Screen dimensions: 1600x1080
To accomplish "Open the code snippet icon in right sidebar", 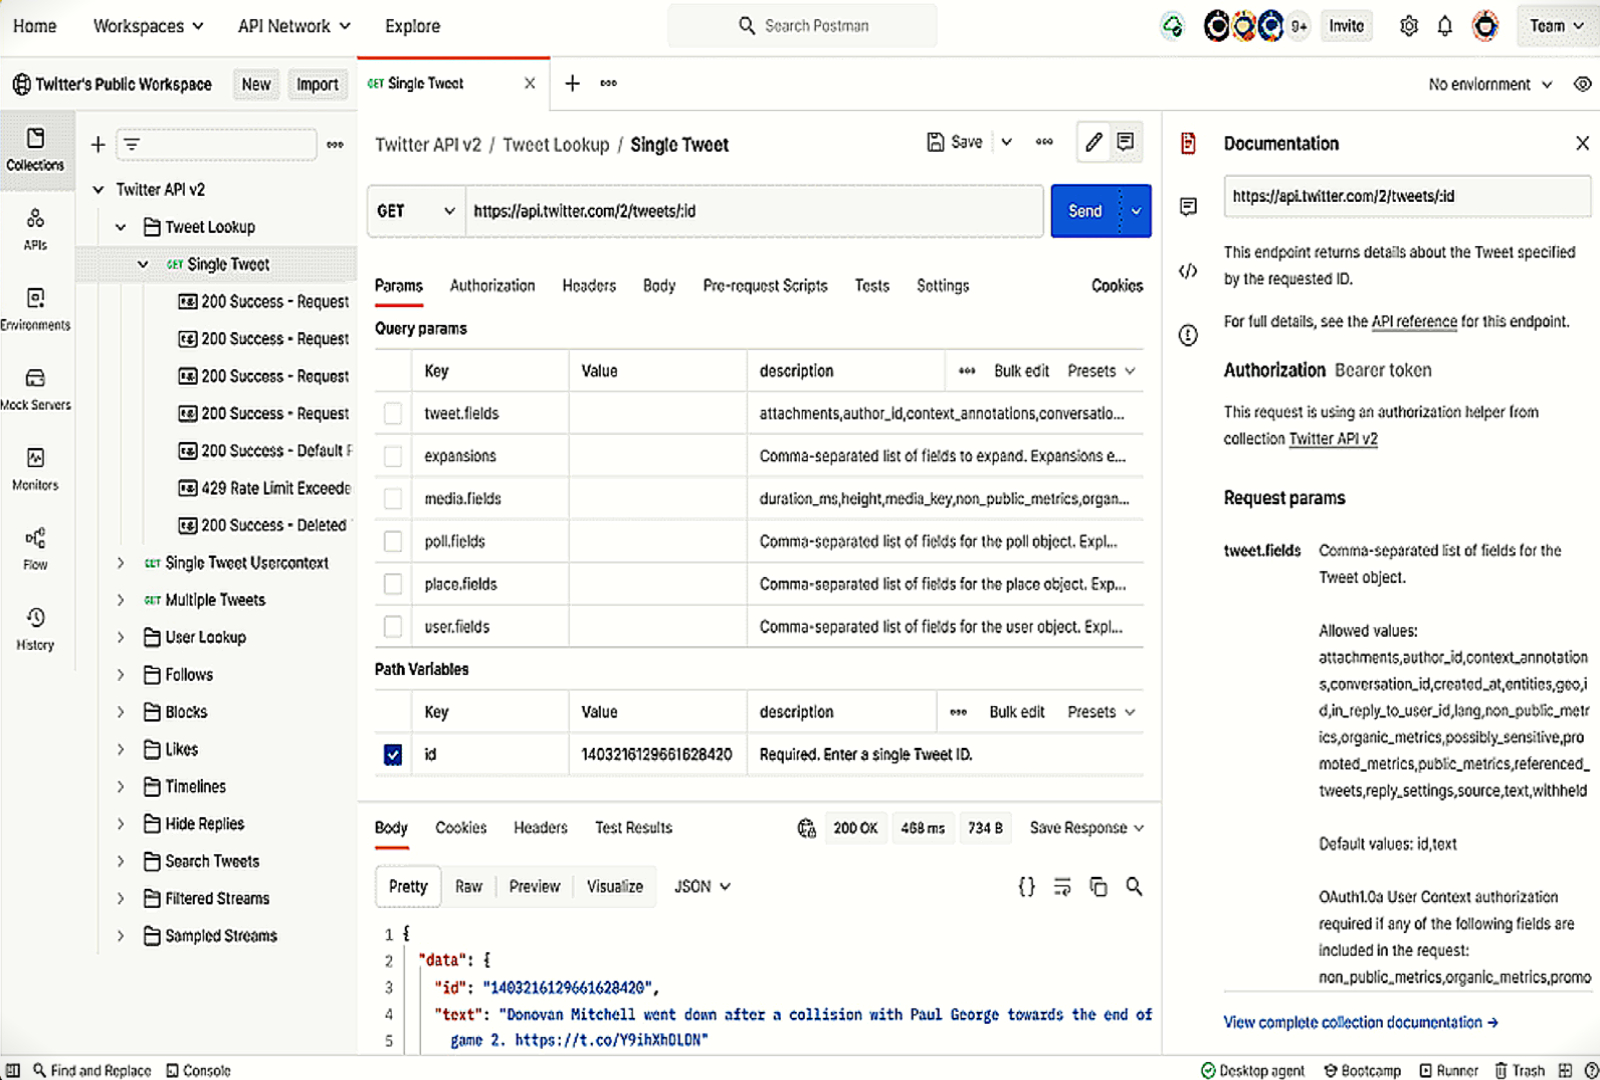I will click(1188, 271).
